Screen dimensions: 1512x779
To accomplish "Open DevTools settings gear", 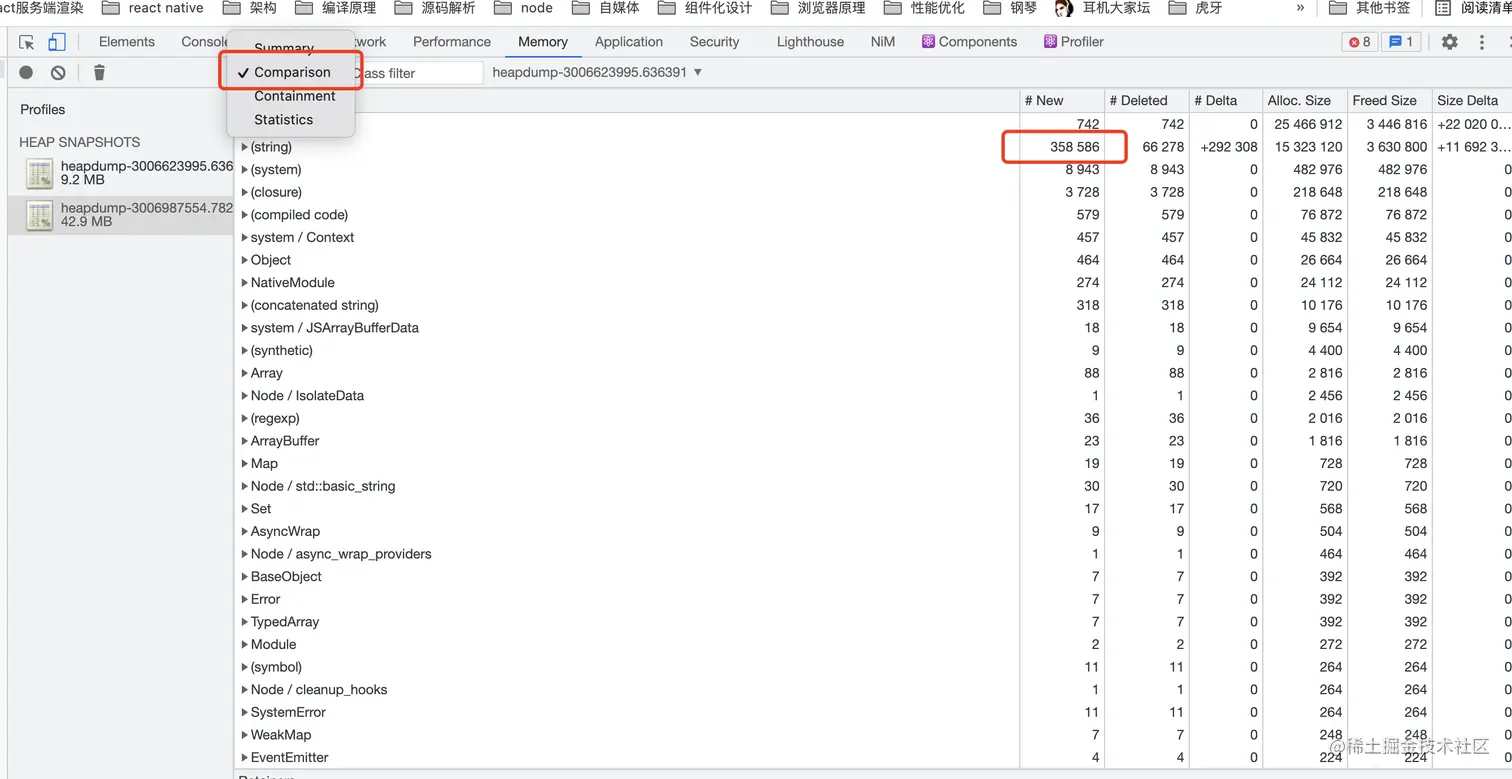I will pyautogui.click(x=1450, y=42).
